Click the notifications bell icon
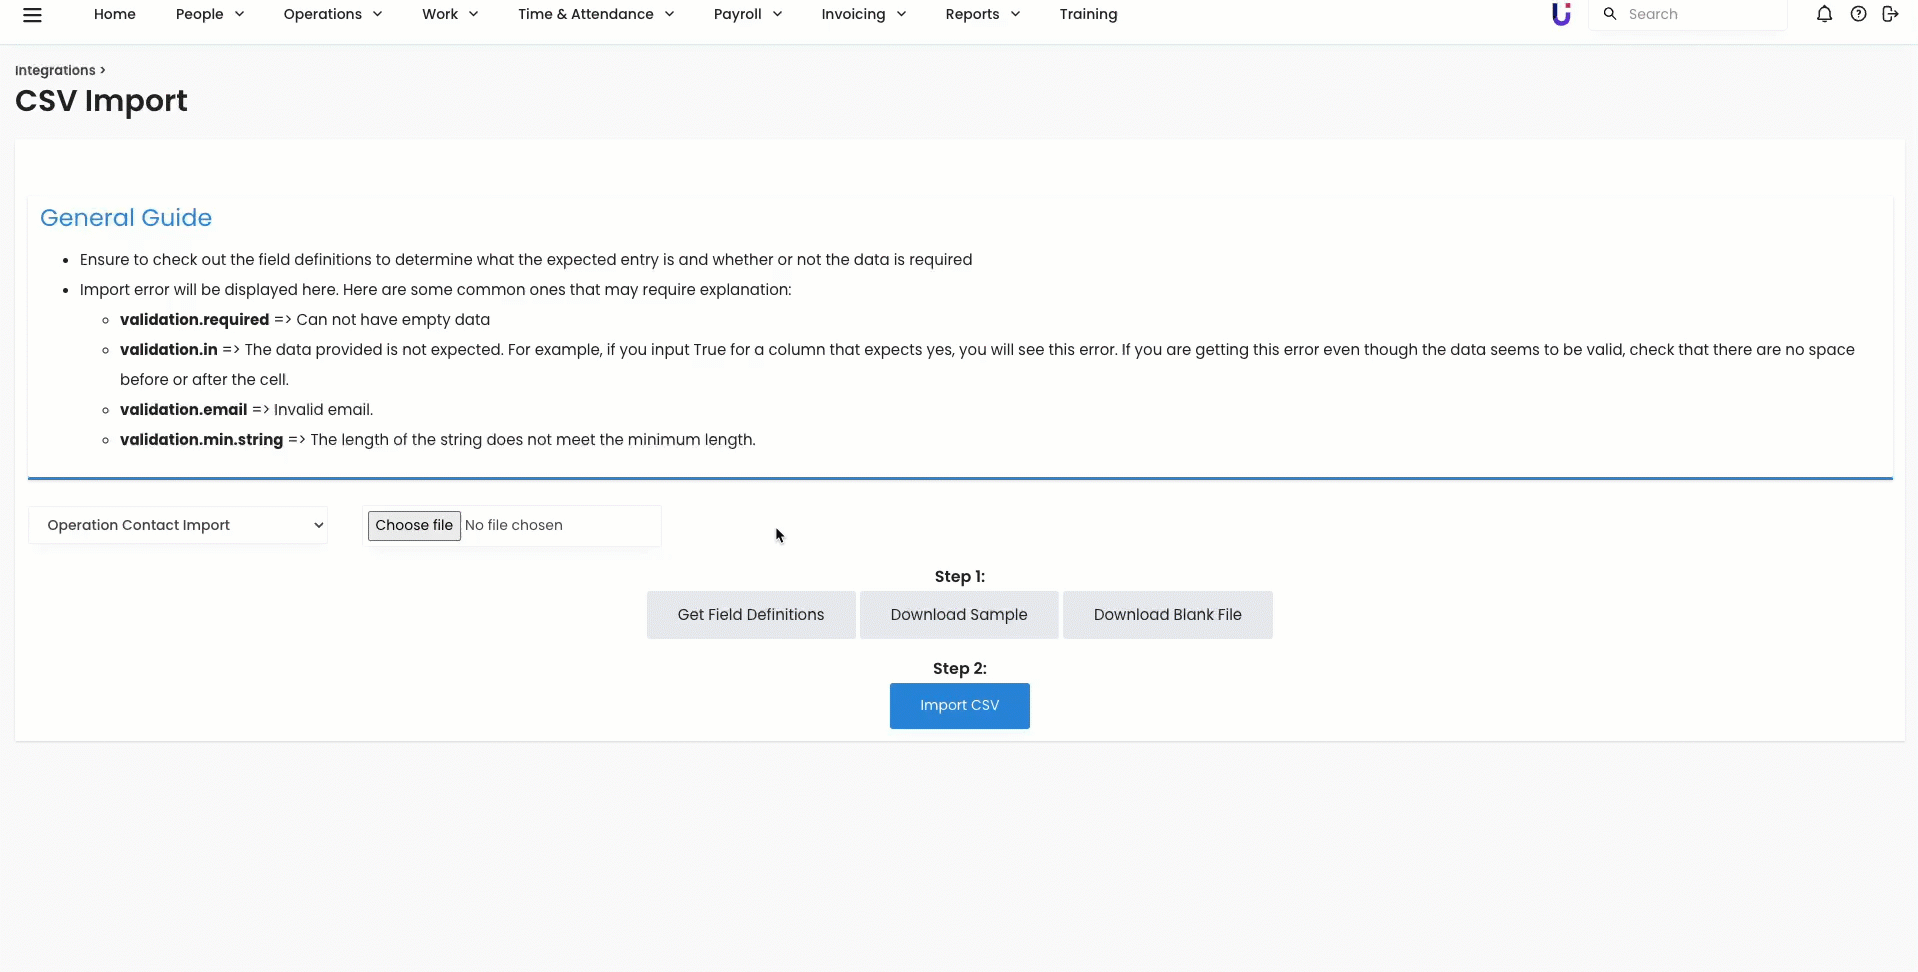The height and width of the screenshot is (972, 1918). [1824, 14]
